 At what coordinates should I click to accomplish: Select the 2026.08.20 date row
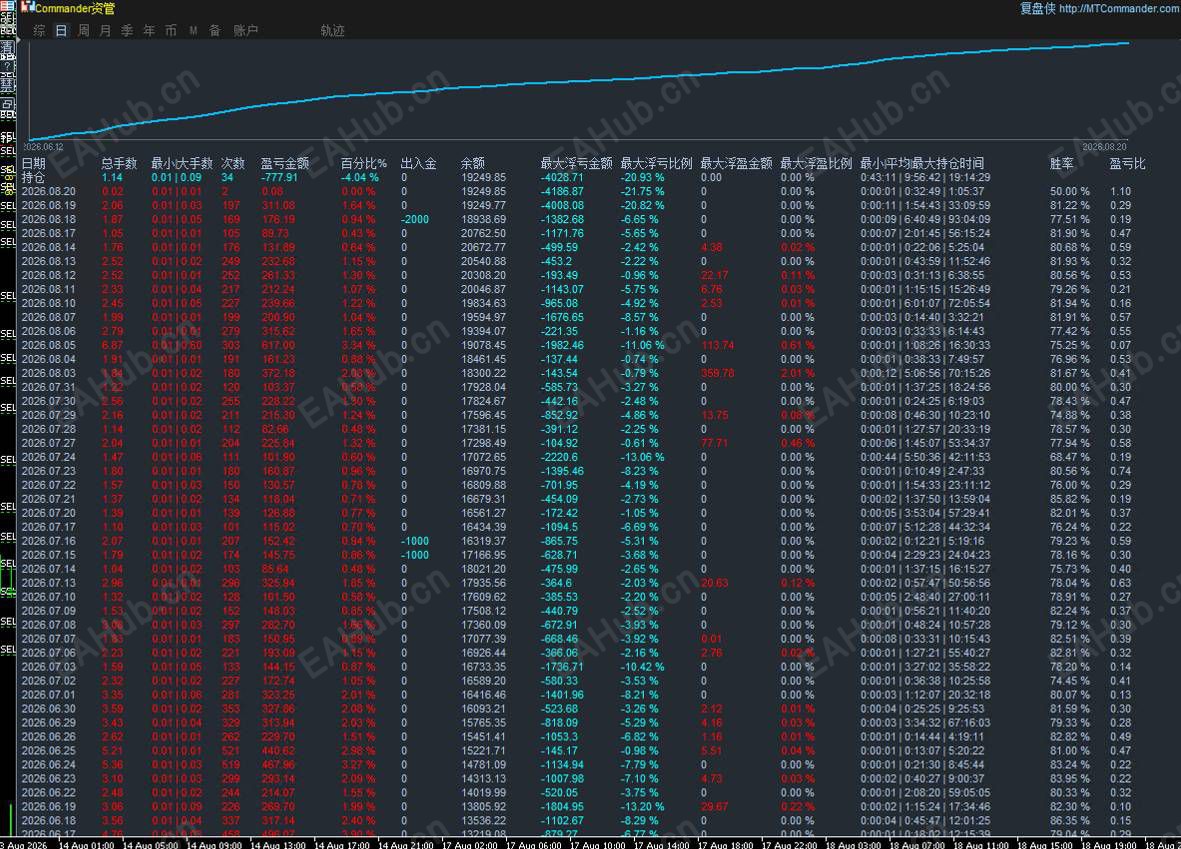(49, 191)
